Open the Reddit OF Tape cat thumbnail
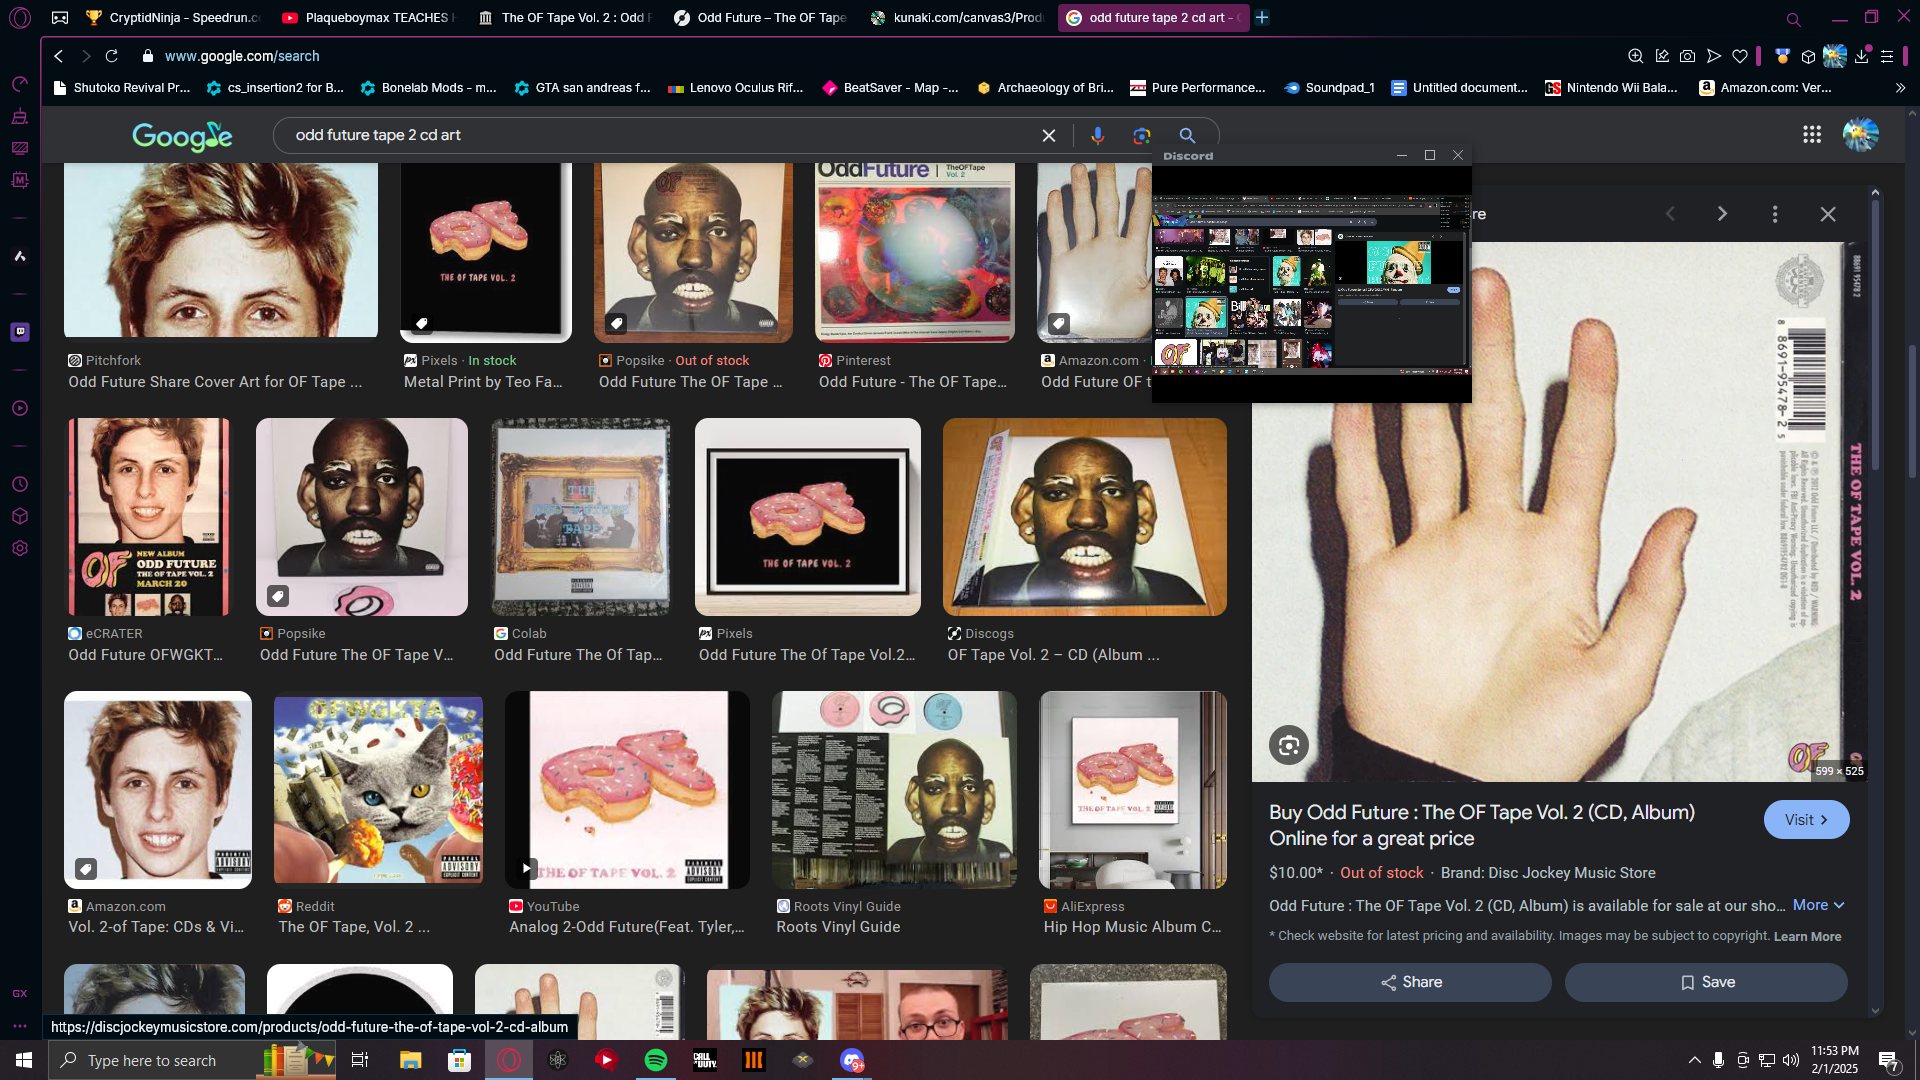The image size is (1920, 1080). (378, 790)
